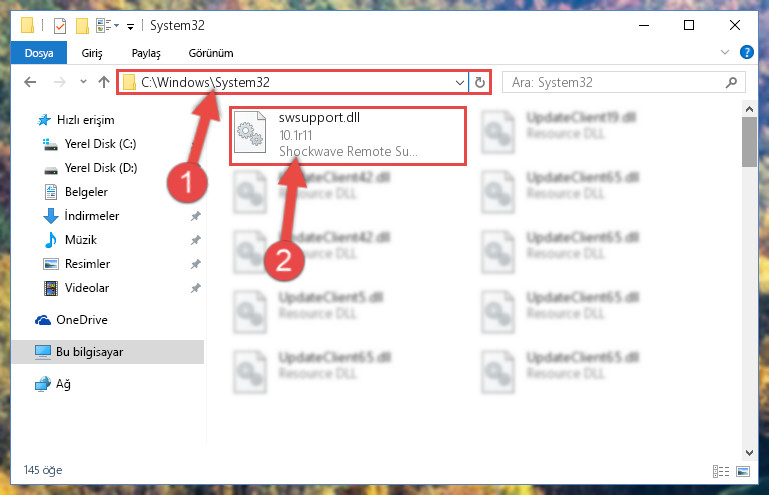Image resolution: width=769 pixels, height=495 pixels.
Task: Open the recent locations dropdown arrow
Action: [x=83, y=82]
